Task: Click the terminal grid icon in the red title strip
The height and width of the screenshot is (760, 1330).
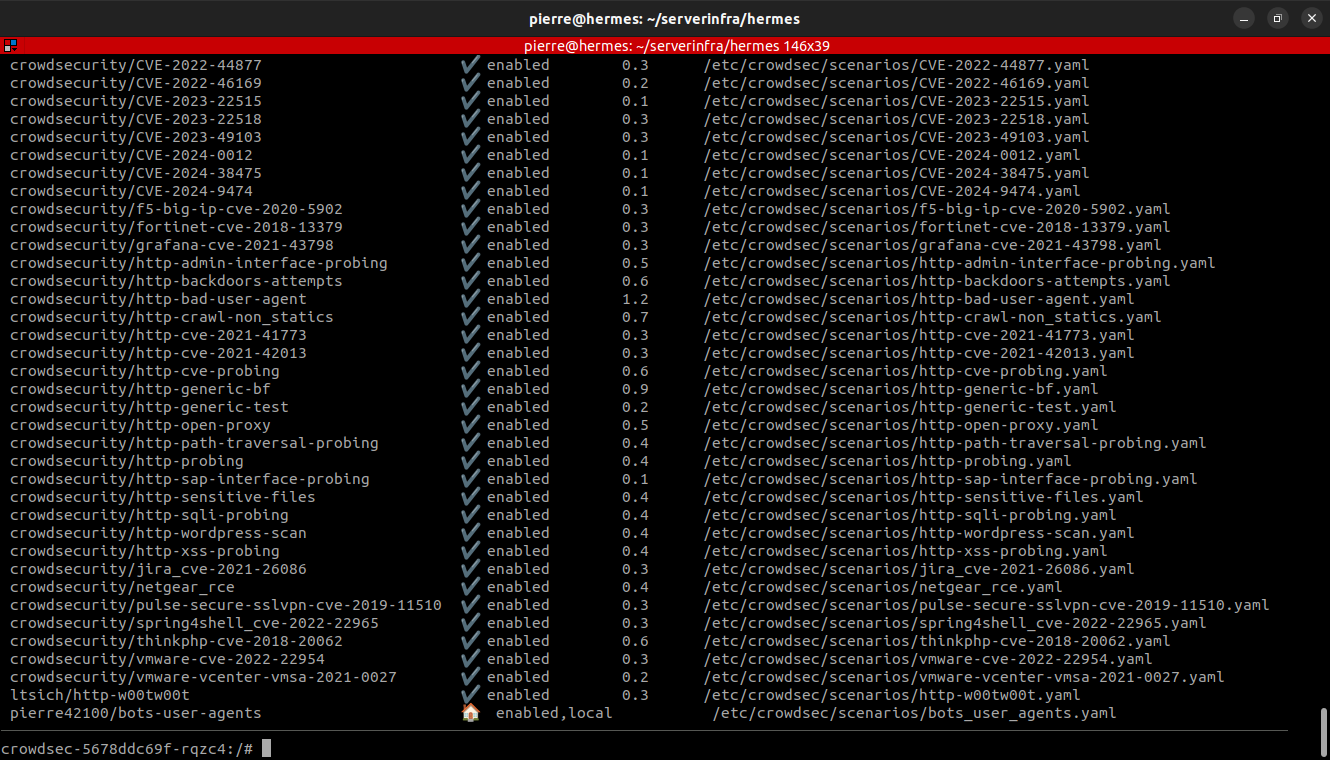Action: [9, 46]
